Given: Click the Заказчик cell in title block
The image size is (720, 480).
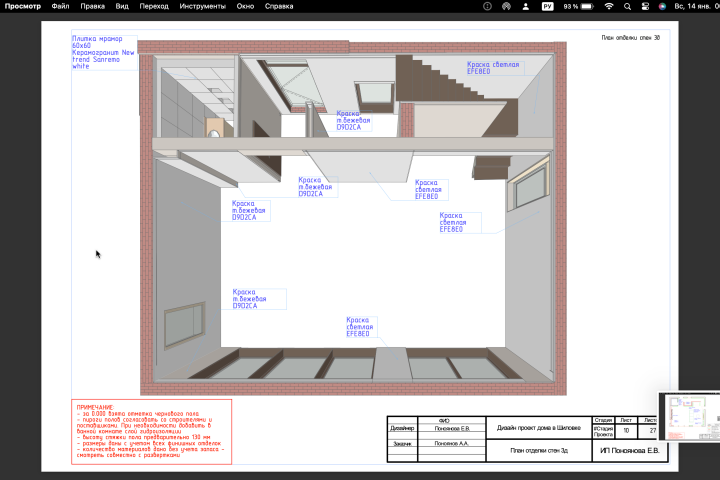Looking at the screenshot, I should (x=402, y=444).
